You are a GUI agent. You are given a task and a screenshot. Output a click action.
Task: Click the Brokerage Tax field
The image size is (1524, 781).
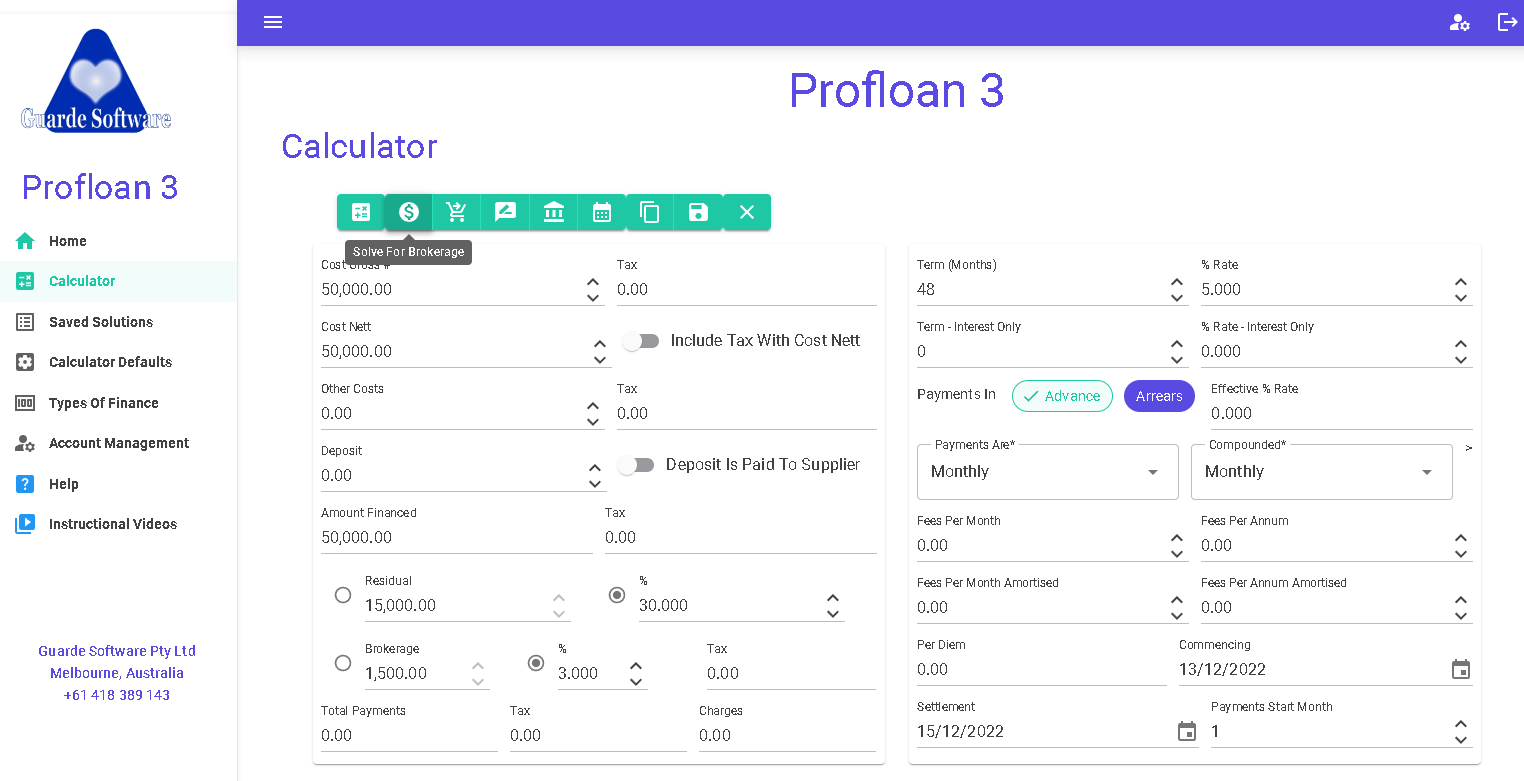pyautogui.click(x=791, y=674)
